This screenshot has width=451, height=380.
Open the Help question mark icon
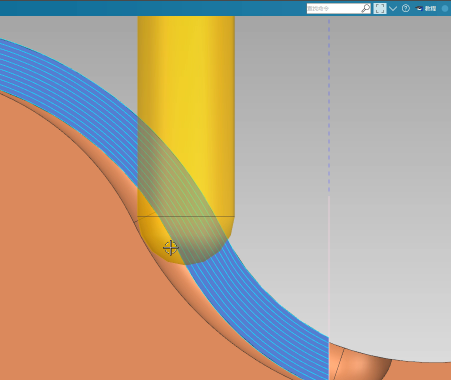406,8
